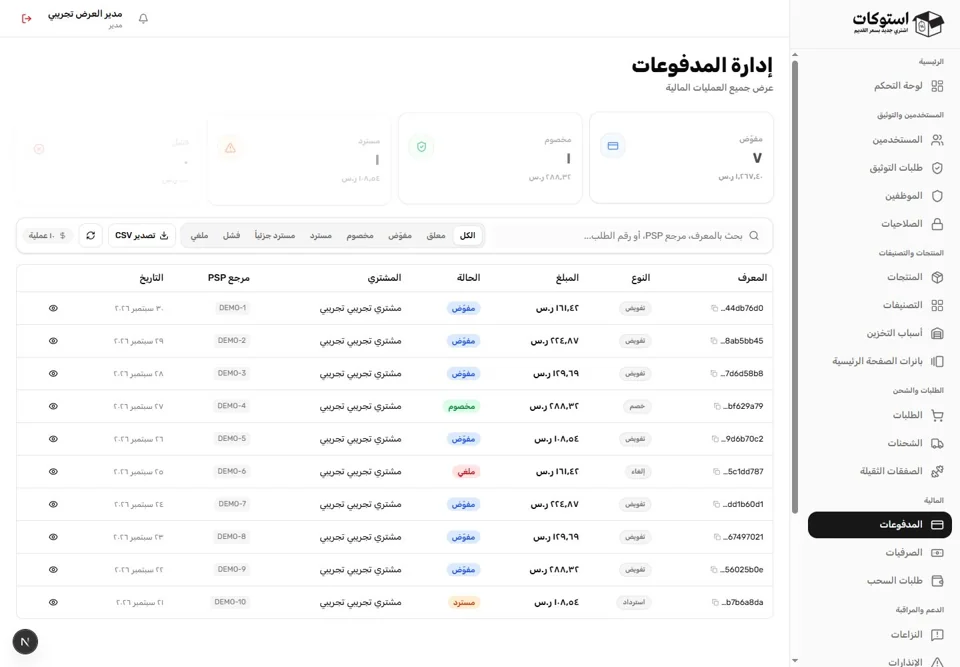Click the logout icon in the header
The width and height of the screenshot is (960, 667).
(26, 18)
